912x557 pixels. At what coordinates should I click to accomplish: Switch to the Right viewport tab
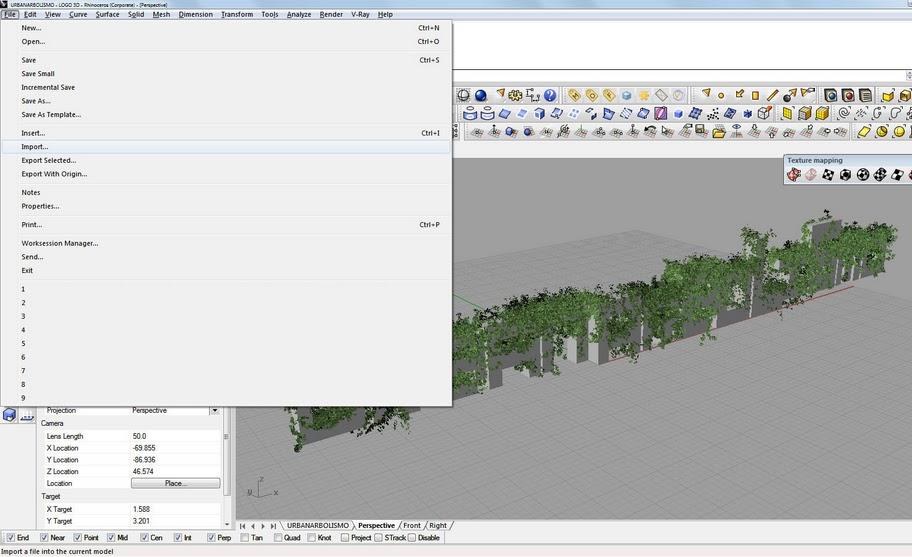coord(438,526)
